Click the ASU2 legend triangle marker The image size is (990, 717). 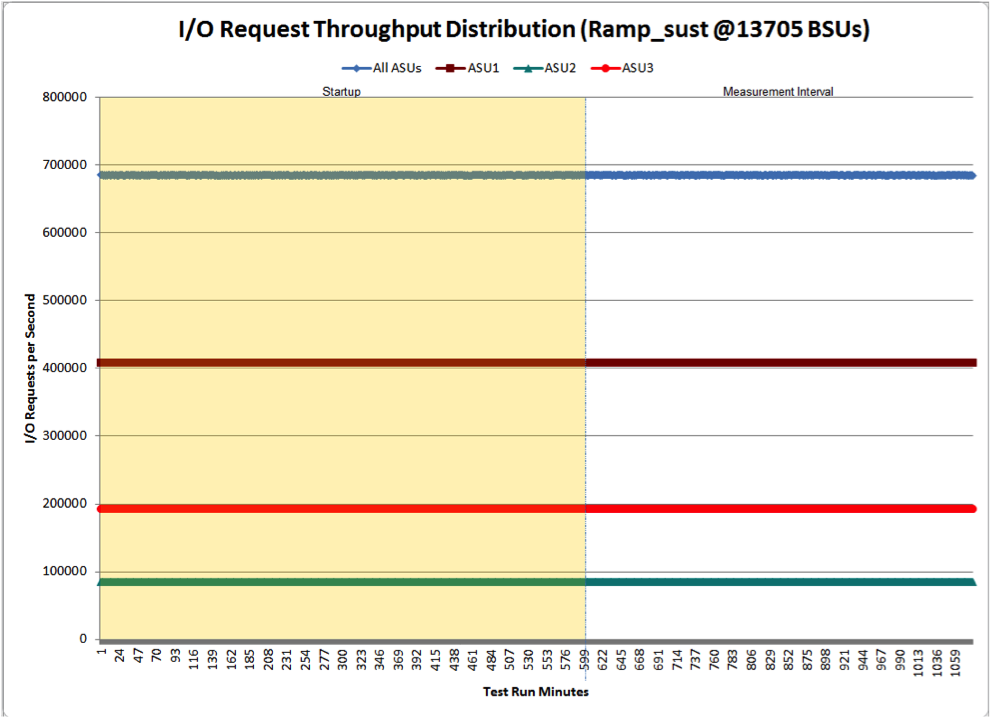coord(528,68)
